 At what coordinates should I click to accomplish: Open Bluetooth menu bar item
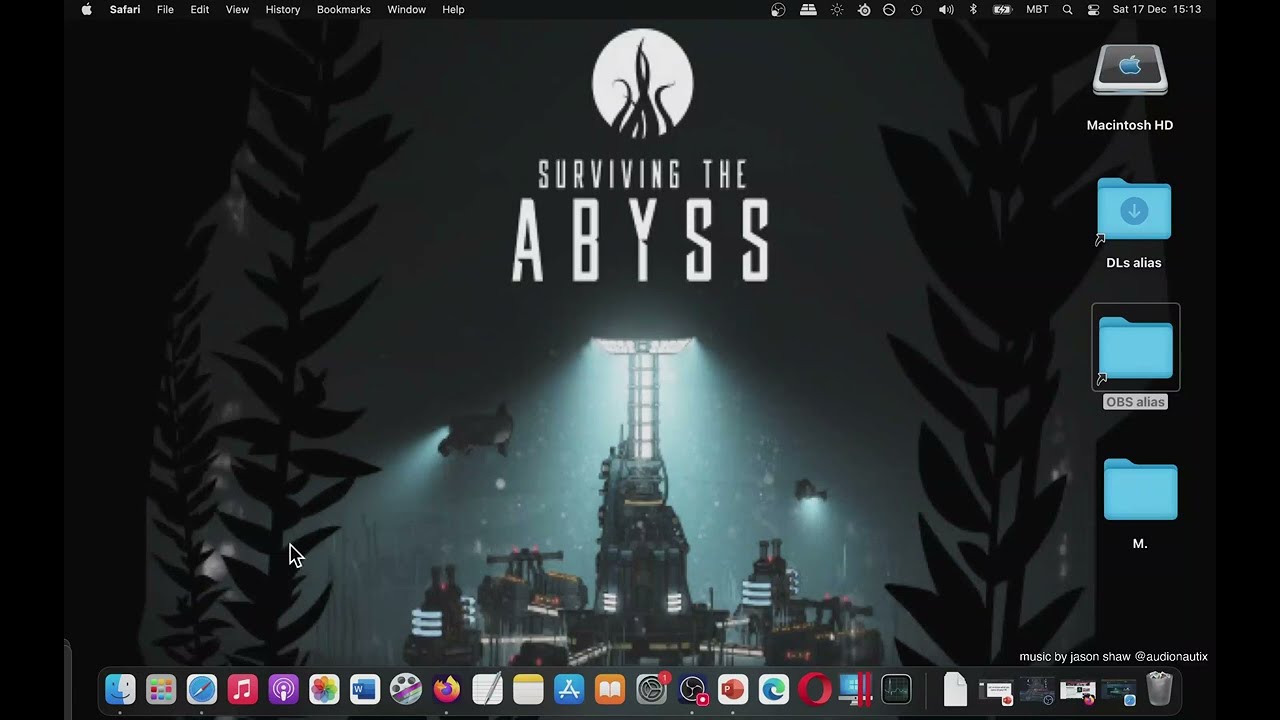point(973,9)
